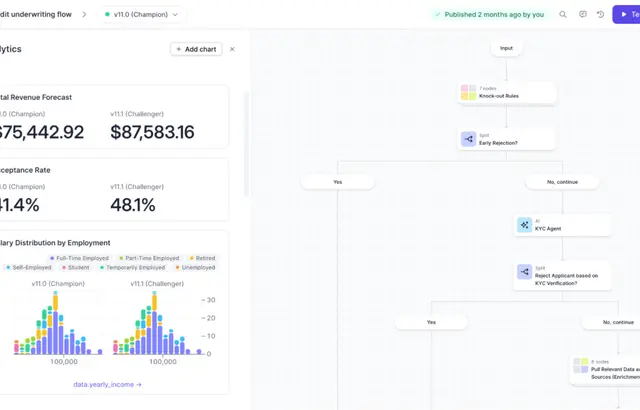Click the Early Rejection? node label
The width and height of the screenshot is (640, 410).
498,143
